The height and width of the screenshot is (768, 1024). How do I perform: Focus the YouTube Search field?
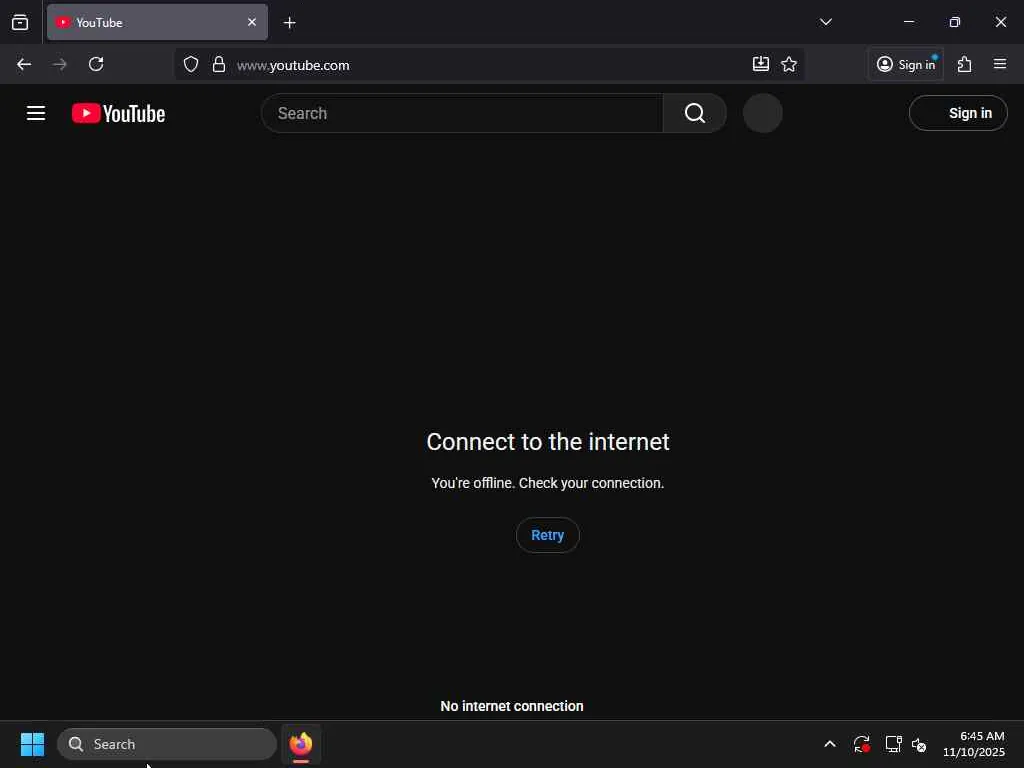click(x=462, y=113)
